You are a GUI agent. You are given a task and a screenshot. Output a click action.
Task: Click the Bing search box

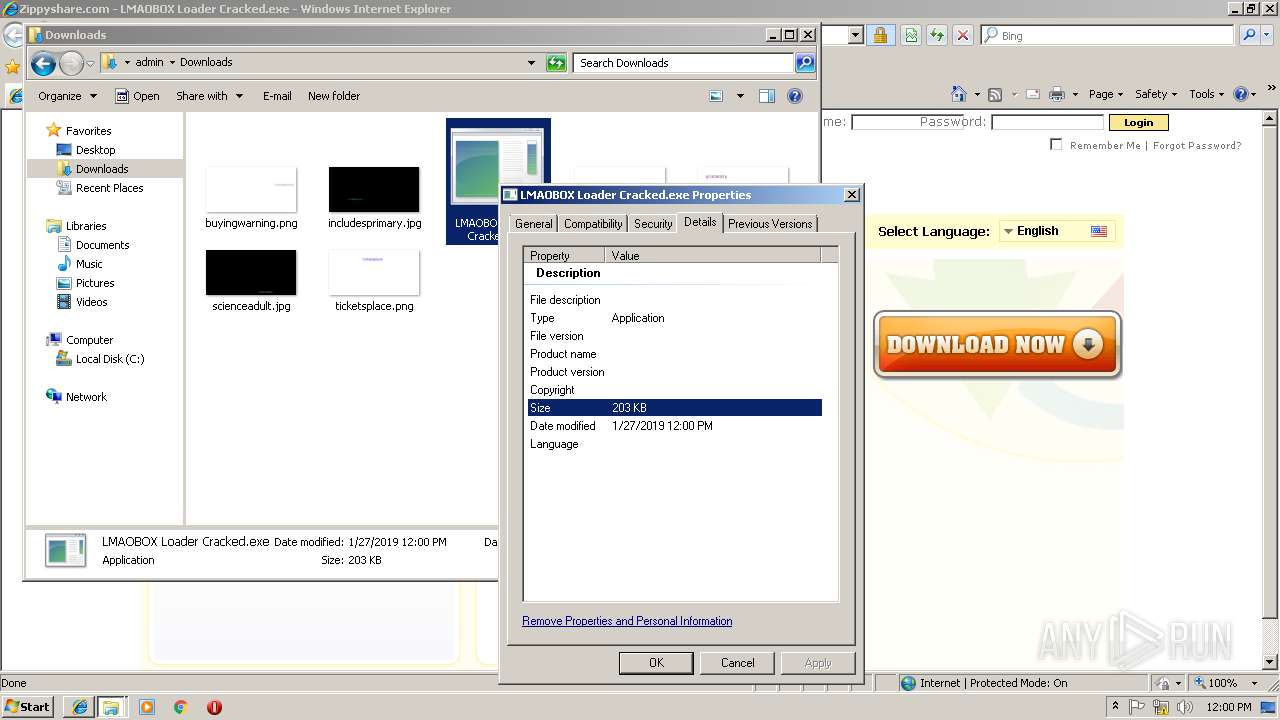pyautogui.click(x=1108, y=35)
